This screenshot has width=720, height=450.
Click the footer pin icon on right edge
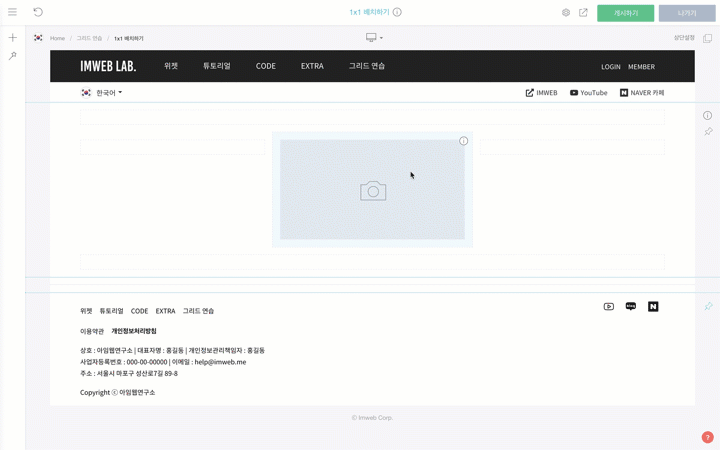pyautogui.click(x=708, y=306)
